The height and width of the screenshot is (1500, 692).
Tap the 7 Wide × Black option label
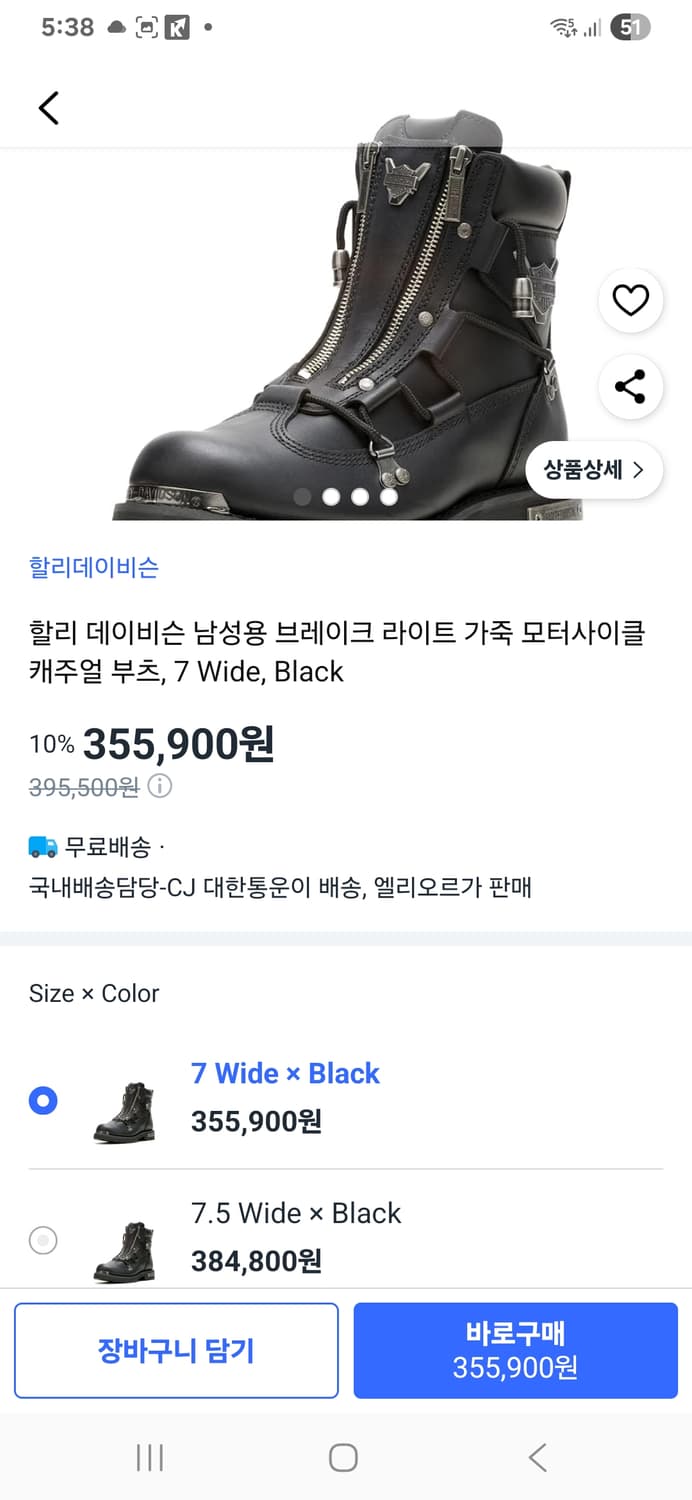click(x=286, y=1073)
